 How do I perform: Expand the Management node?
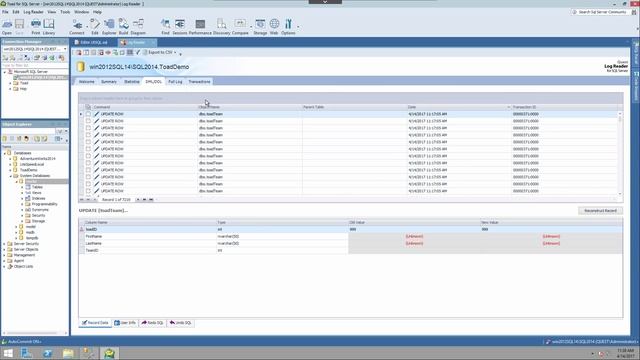coord(4,255)
